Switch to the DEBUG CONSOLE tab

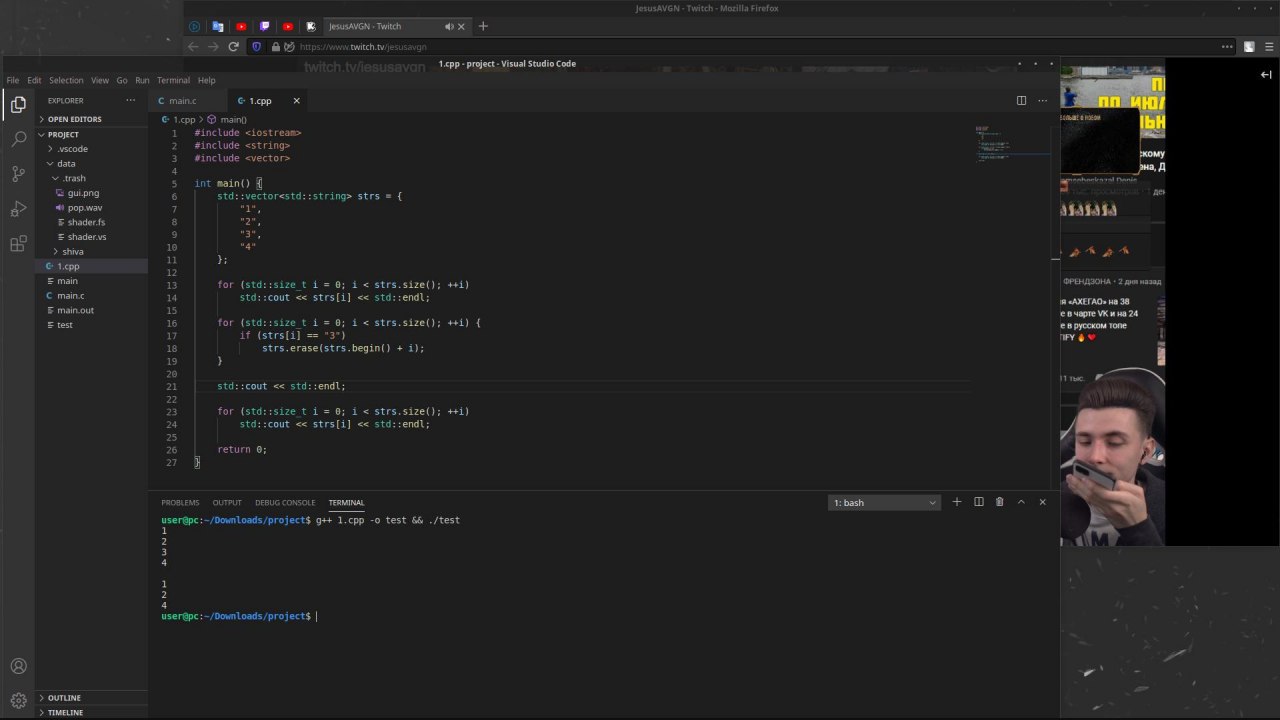point(285,502)
